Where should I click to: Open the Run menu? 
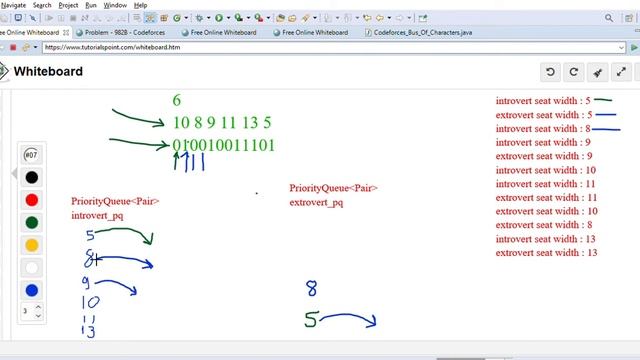click(x=91, y=5)
